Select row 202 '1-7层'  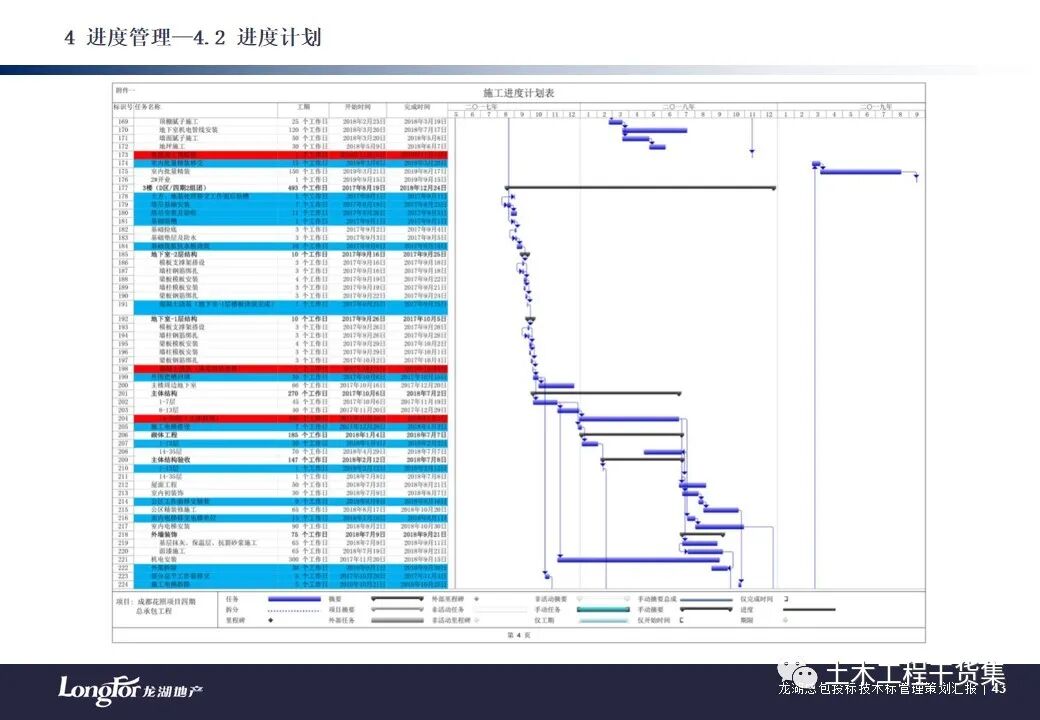tap(281, 402)
